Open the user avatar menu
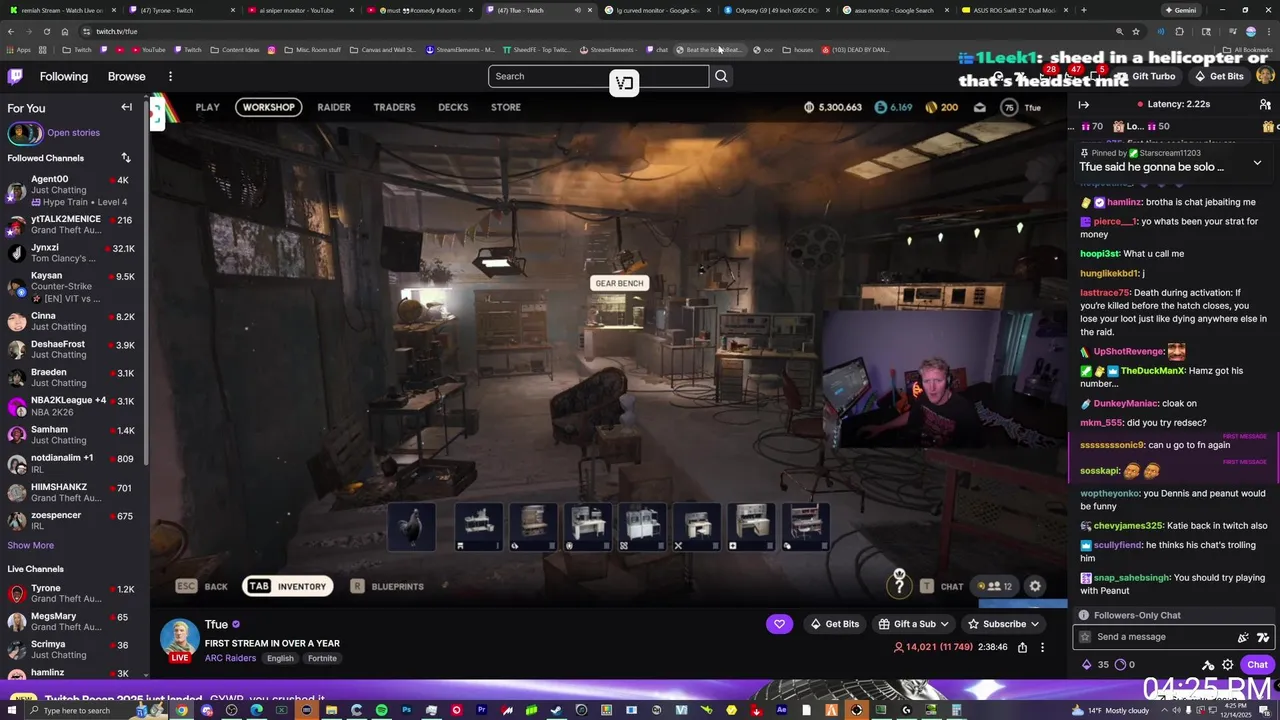This screenshot has width=1280, height=720. click(1265, 76)
